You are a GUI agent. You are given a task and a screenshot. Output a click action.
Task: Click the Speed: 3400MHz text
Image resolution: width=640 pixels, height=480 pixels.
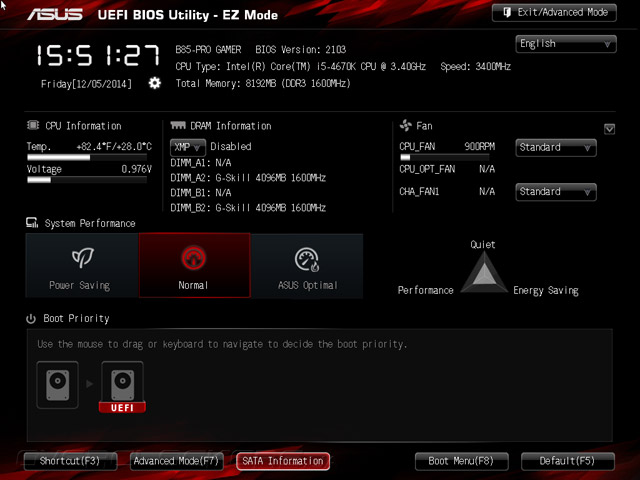476,67
